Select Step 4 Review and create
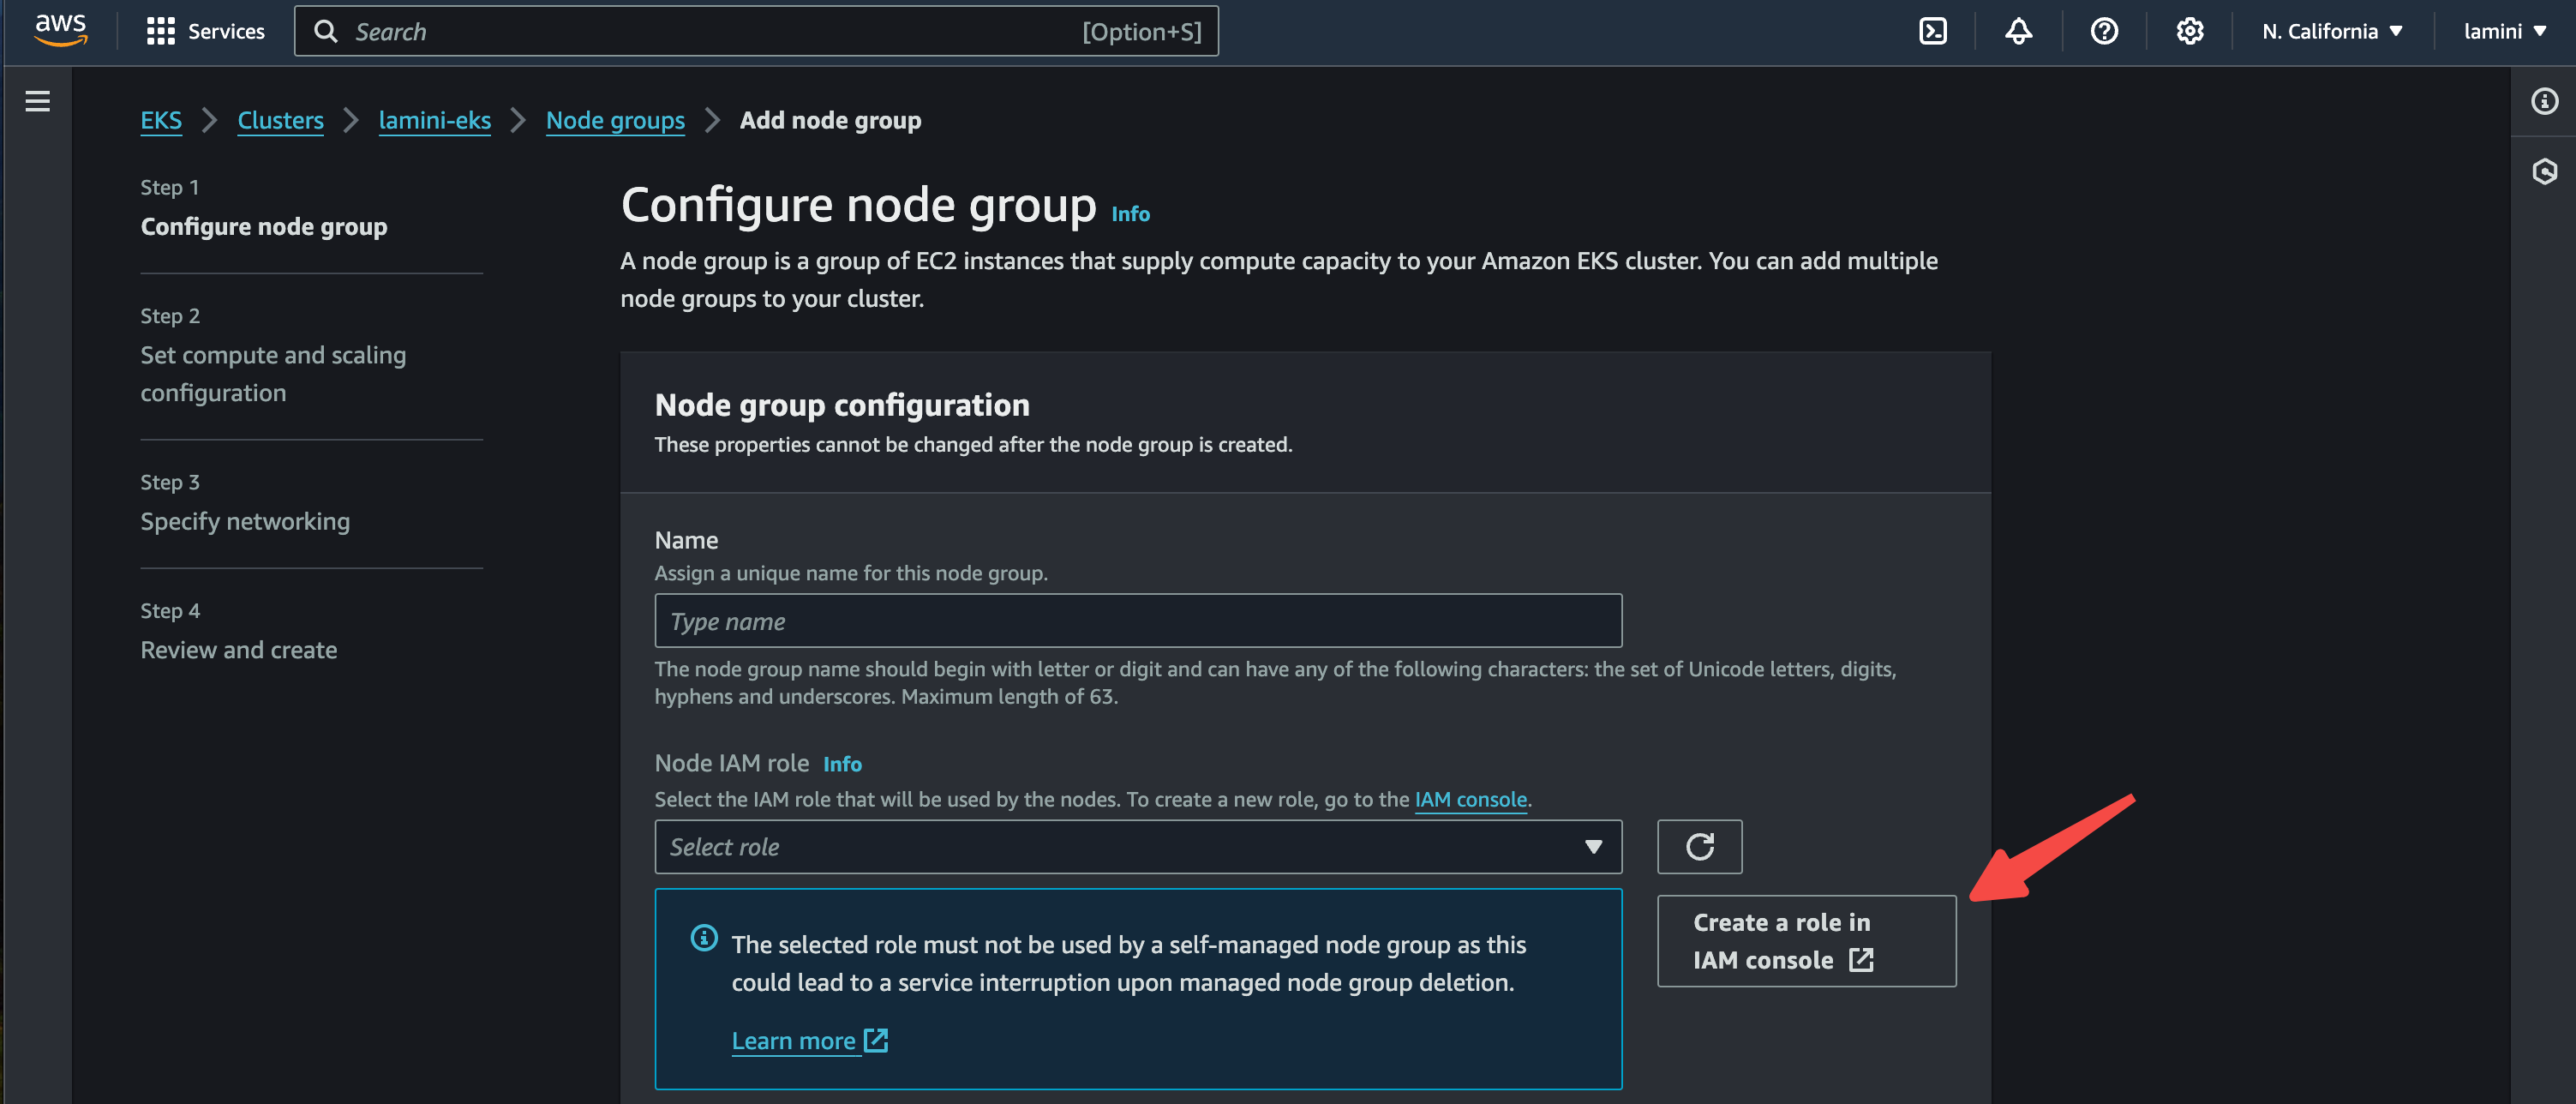Screen dimensions: 2576x1104 (x=239, y=650)
